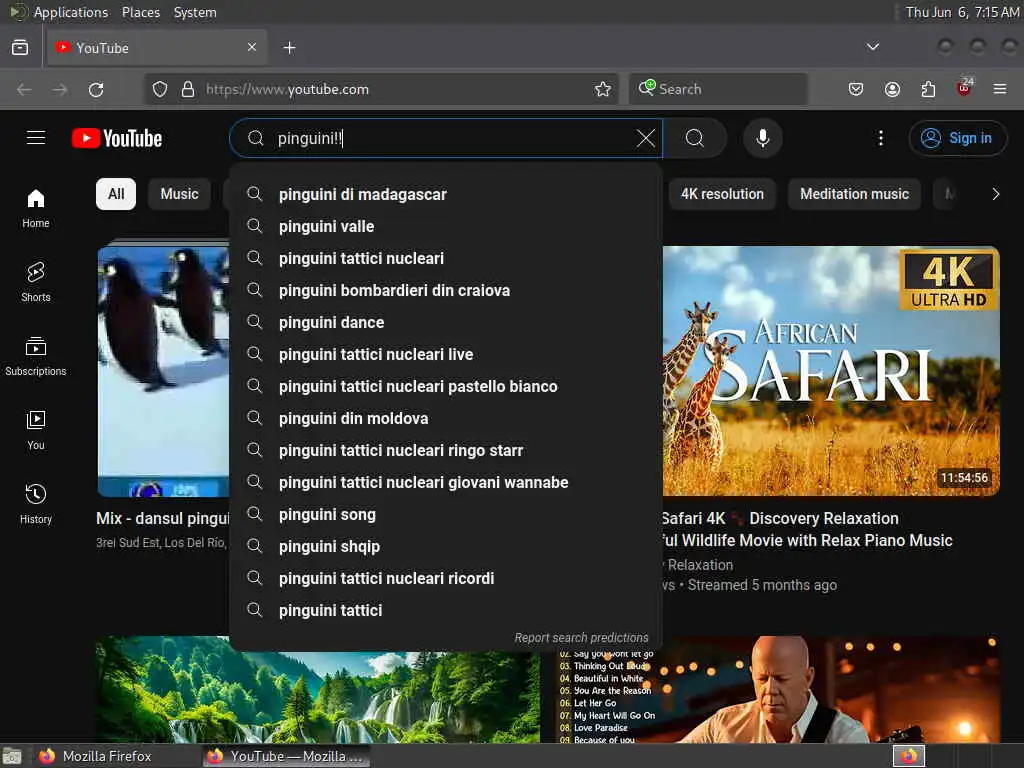The height and width of the screenshot is (768, 1024).
Task: Reload the page in Firefox
Action: coord(96,89)
